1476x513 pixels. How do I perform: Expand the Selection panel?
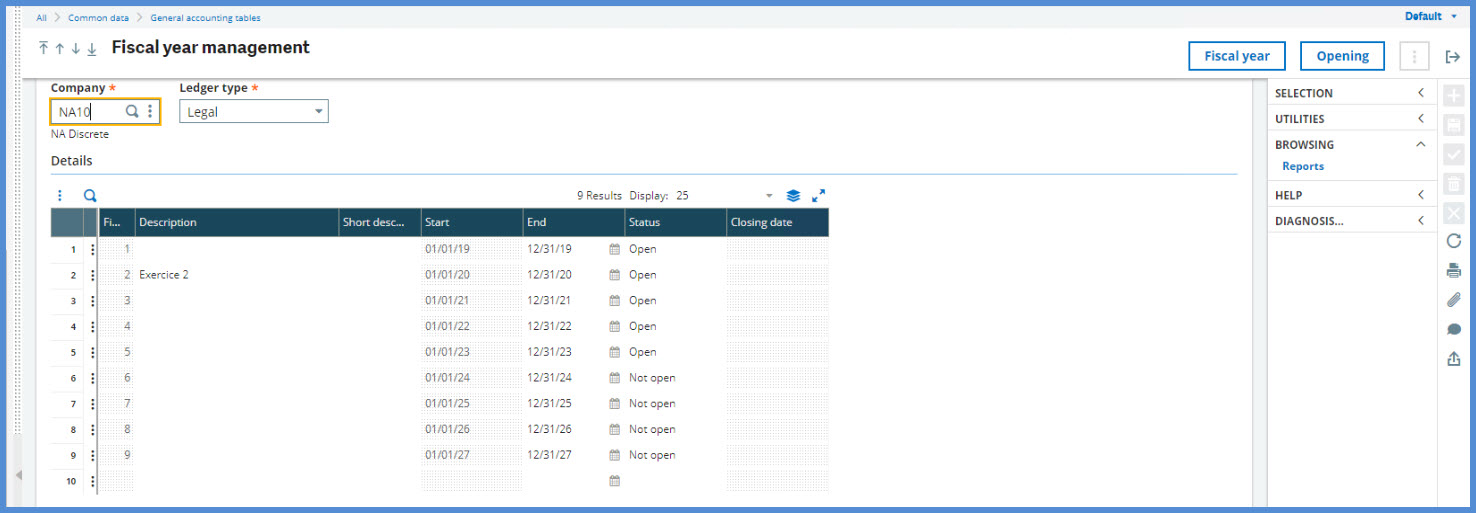[1420, 93]
